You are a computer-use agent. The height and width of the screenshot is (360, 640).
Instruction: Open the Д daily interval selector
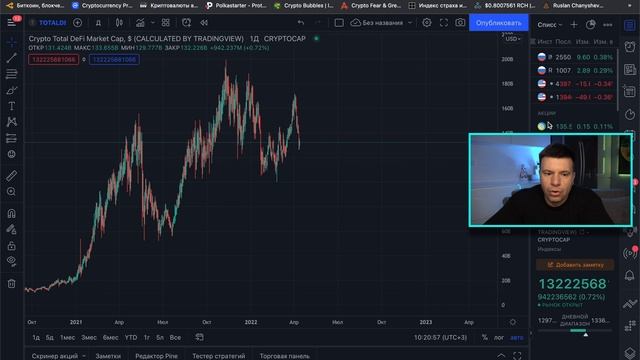click(98, 23)
